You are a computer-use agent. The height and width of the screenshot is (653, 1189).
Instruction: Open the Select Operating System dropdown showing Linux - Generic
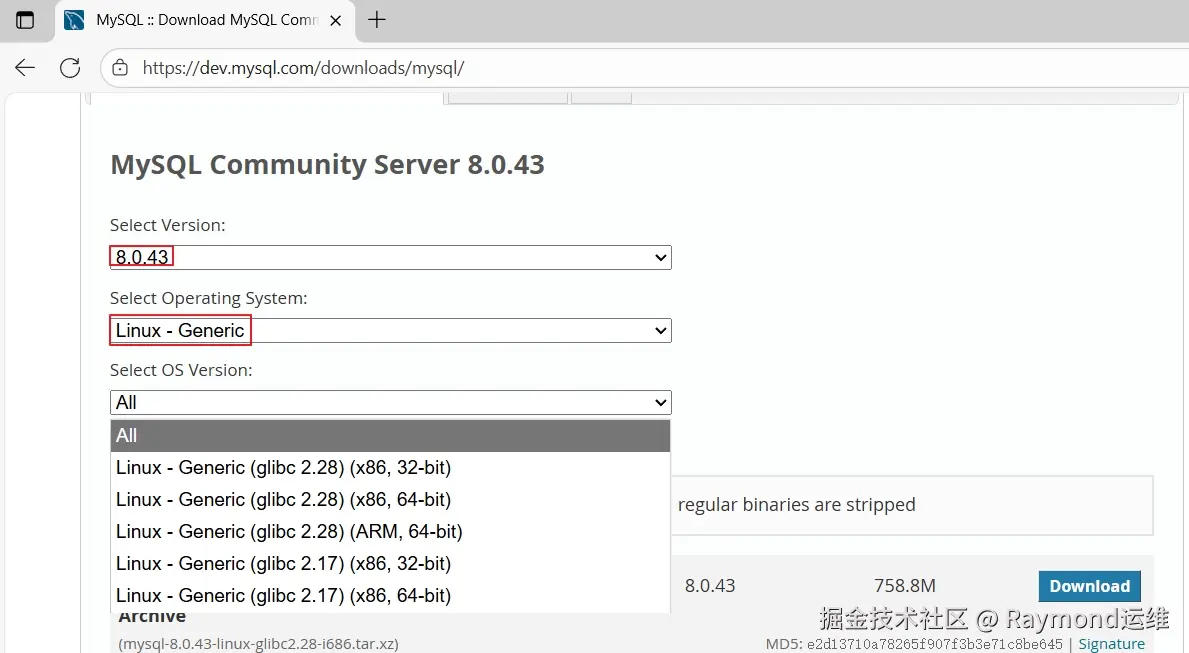click(x=391, y=331)
